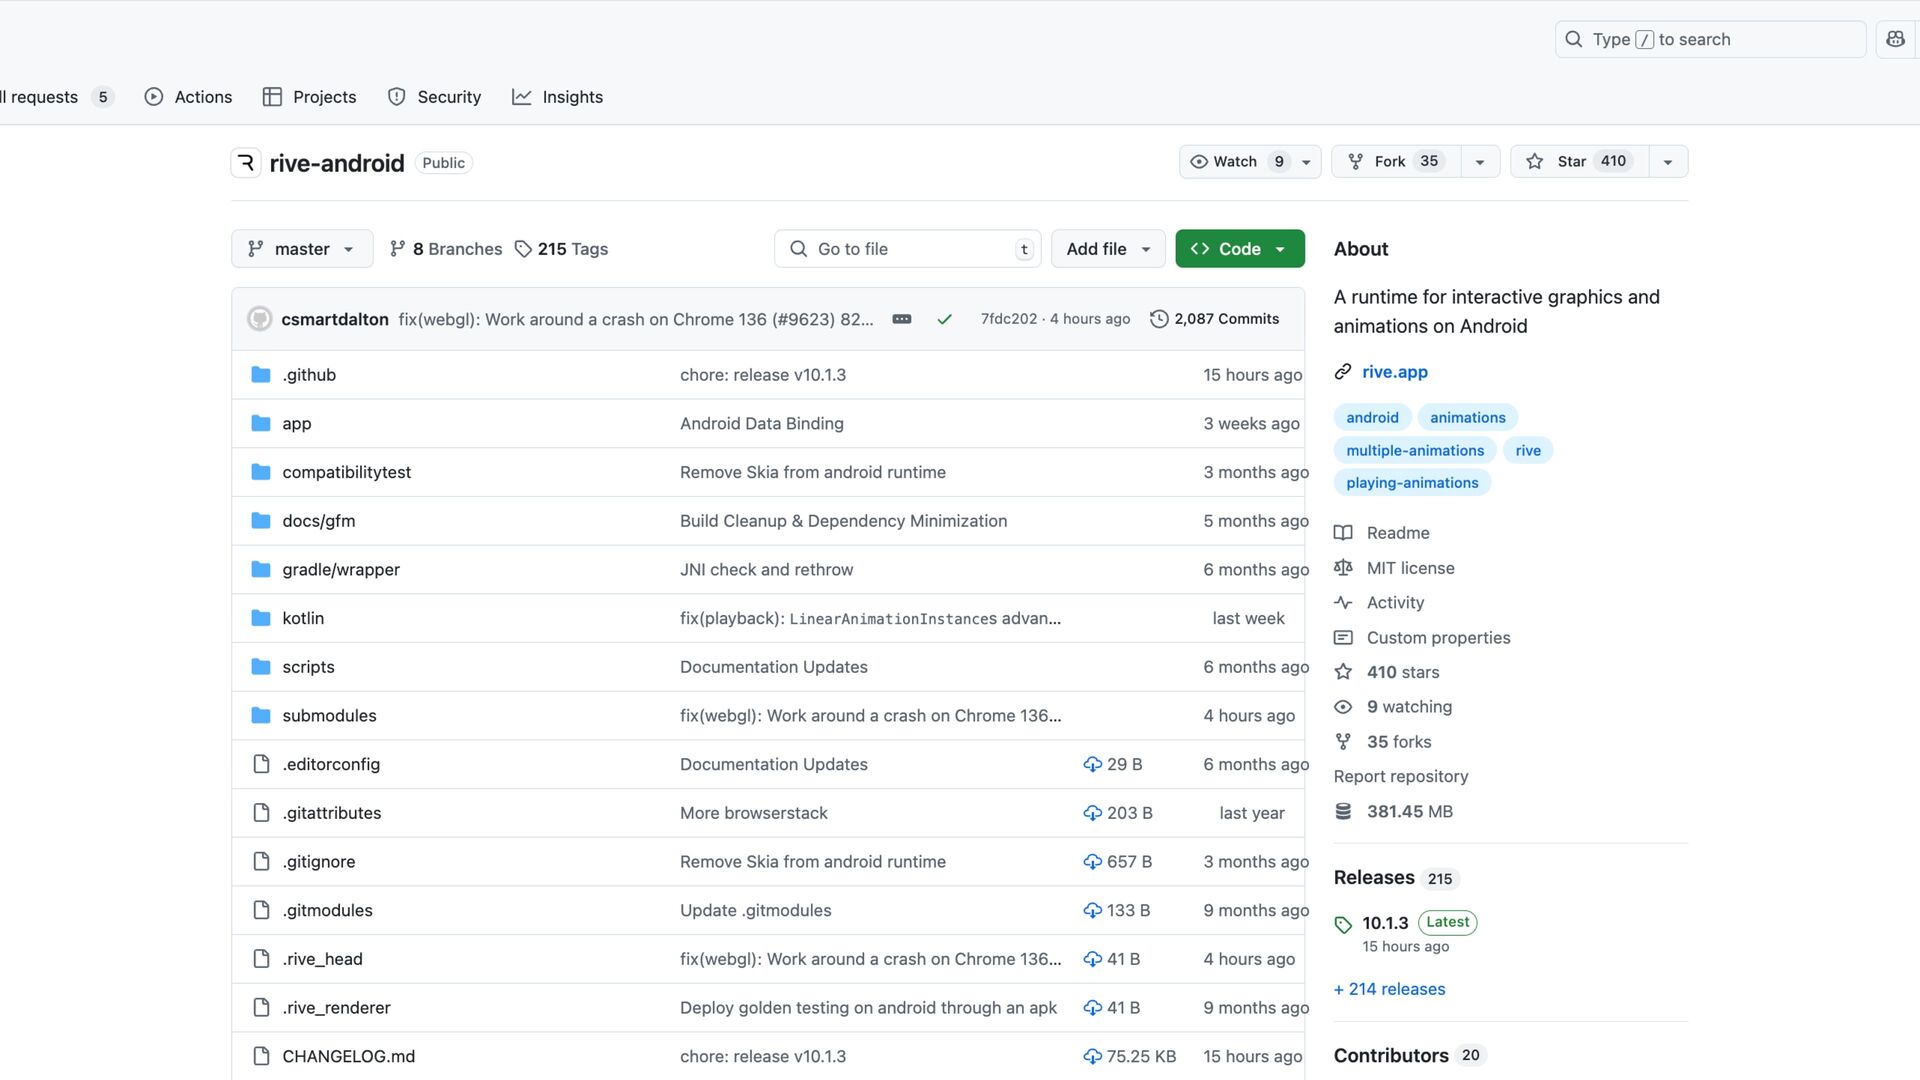Image resolution: width=1920 pixels, height=1080 pixels.
Task: Click the tag icon beside 215 Tags
Action: (523, 249)
